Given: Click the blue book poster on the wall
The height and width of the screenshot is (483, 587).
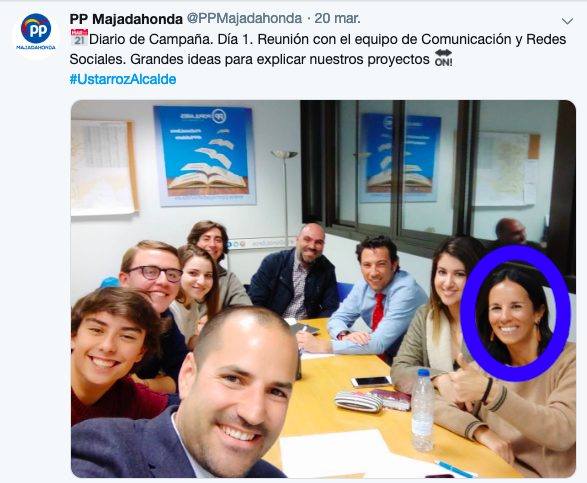Looking at the screenshot, I should click(205, 155).
